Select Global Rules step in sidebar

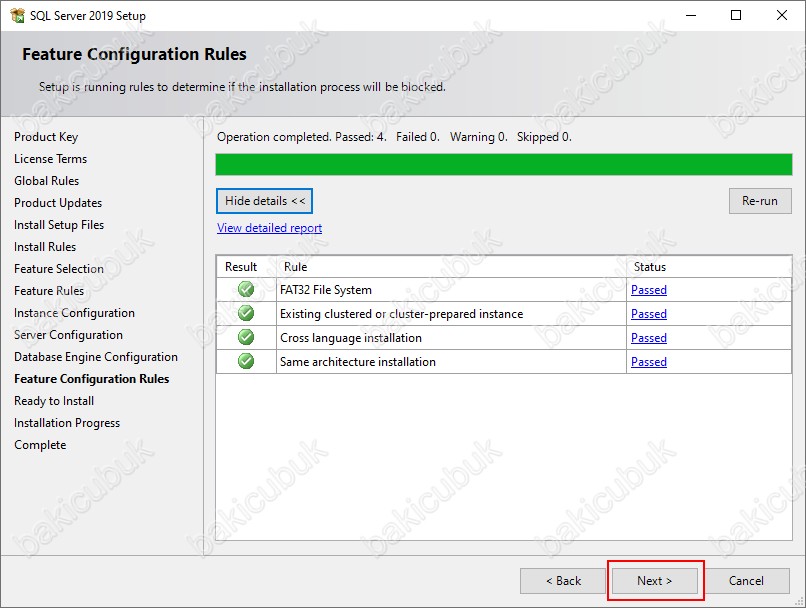tap(47, 181)
